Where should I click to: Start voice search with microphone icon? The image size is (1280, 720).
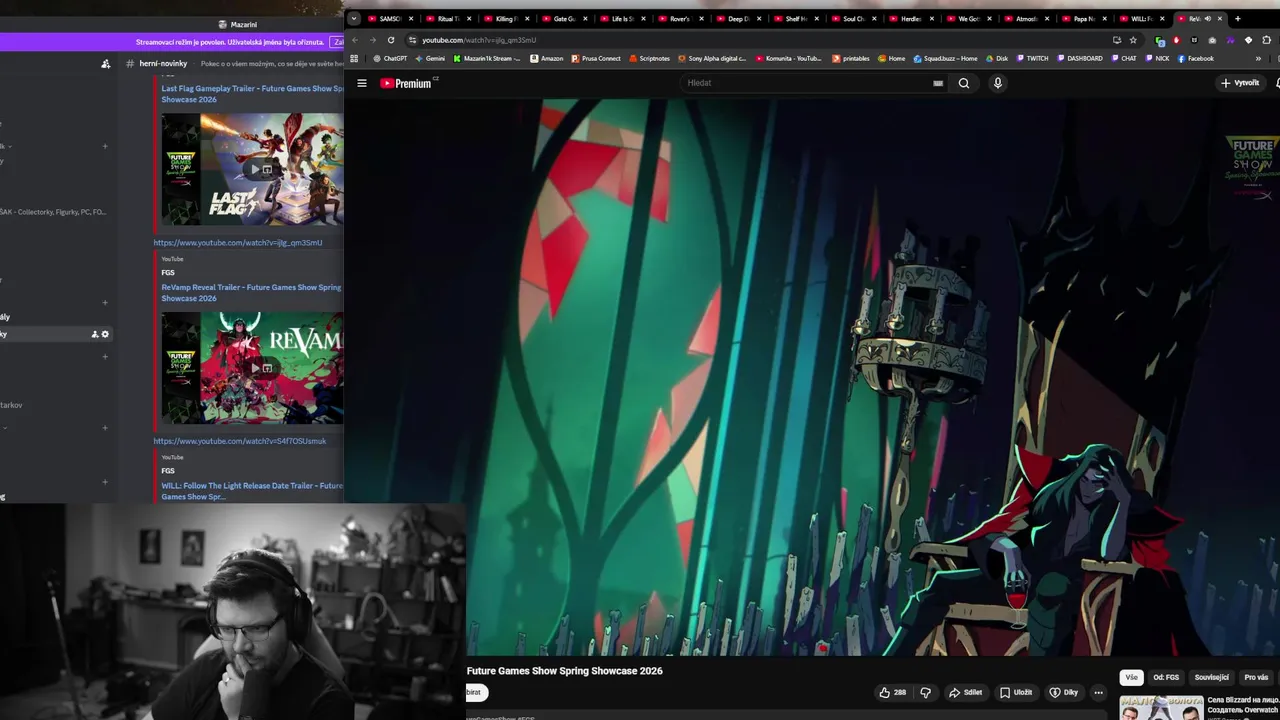(x=997, y=83)
